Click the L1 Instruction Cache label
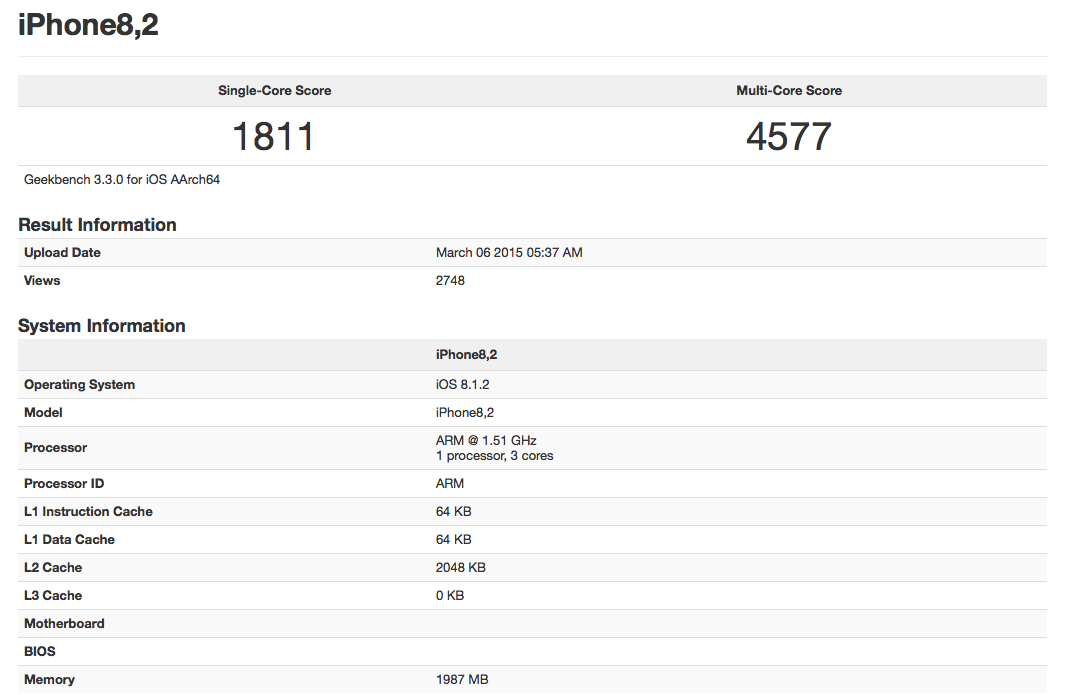 (x=88, y=511)
